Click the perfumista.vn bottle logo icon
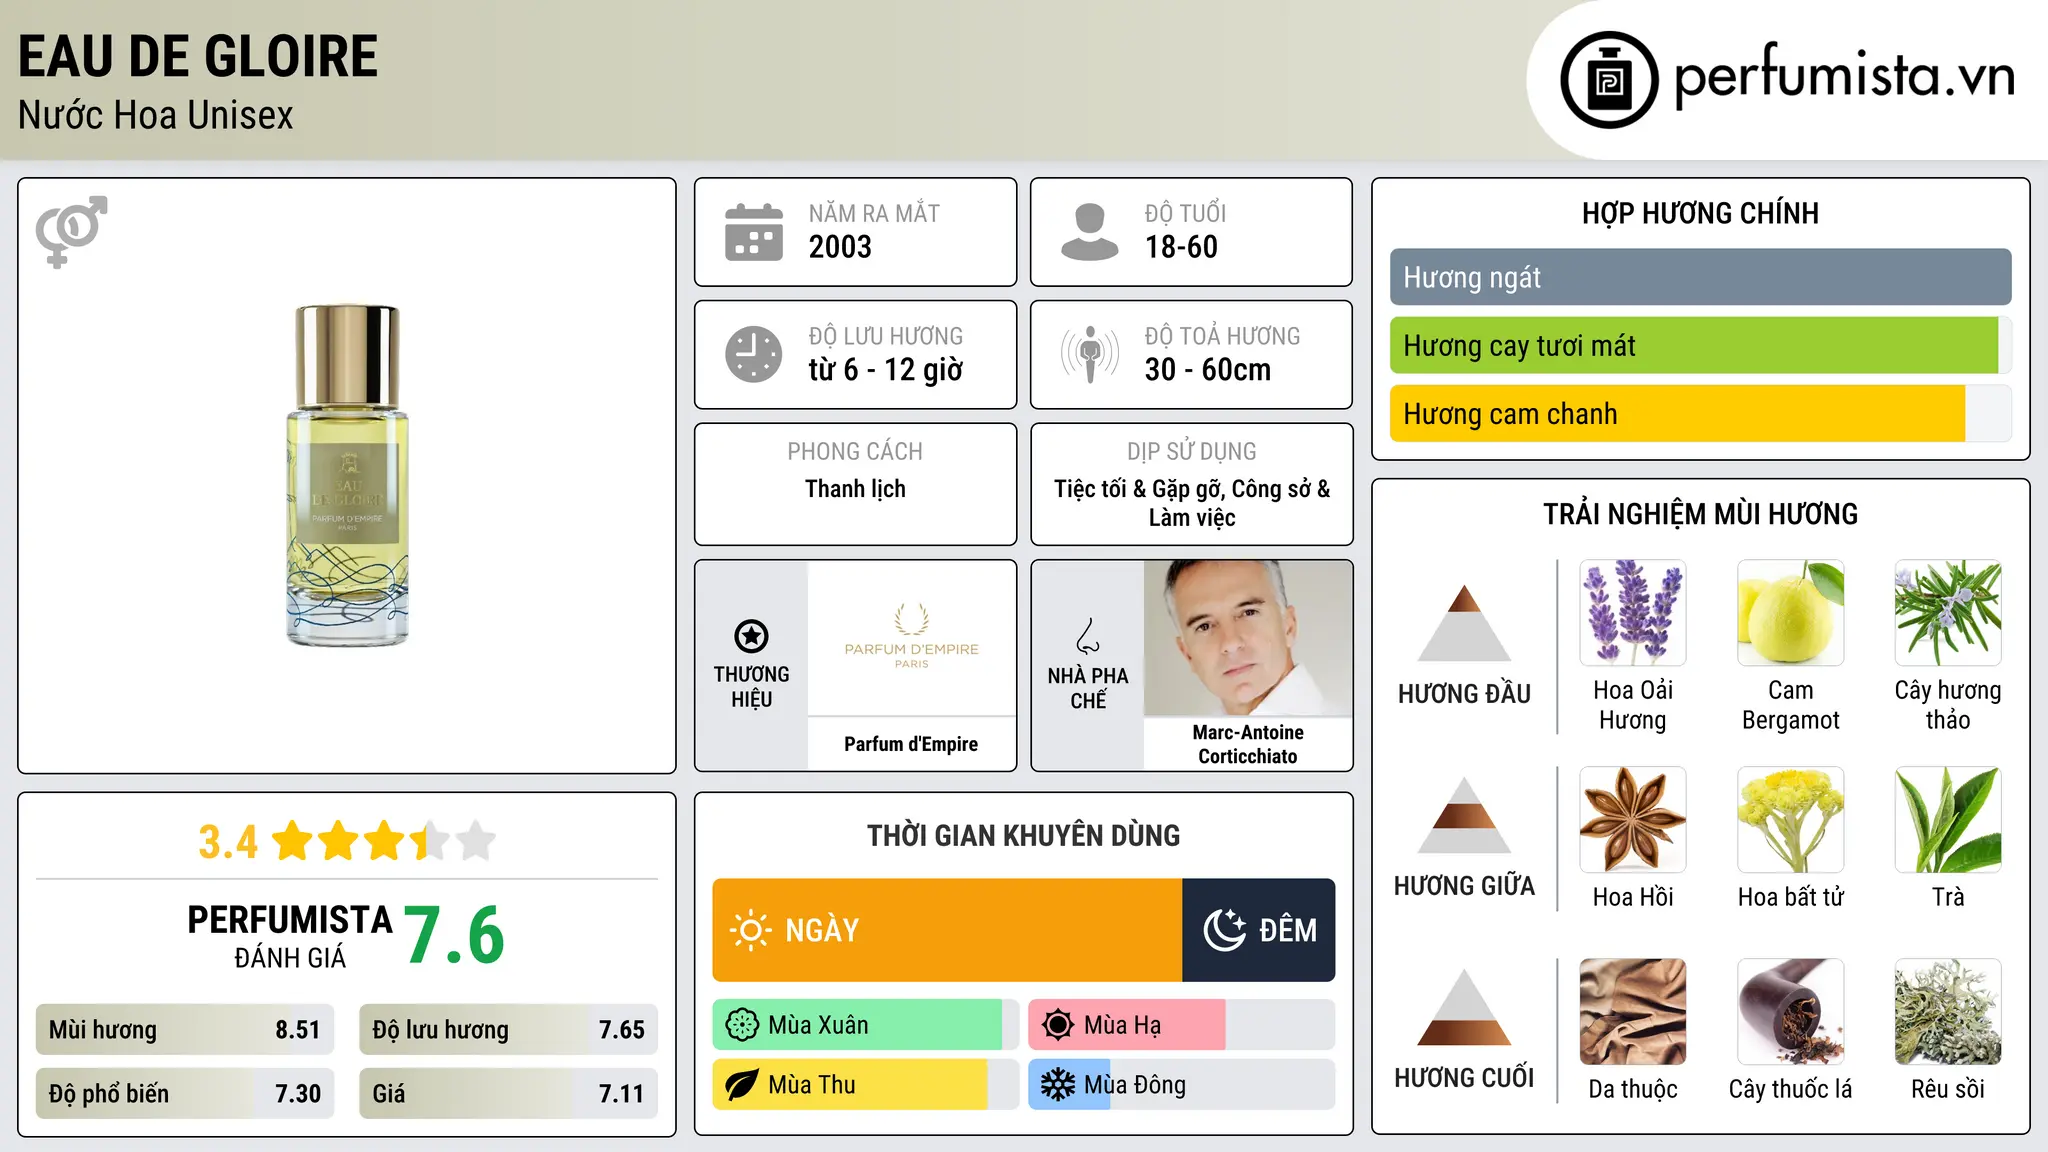 coord(1609,80)
